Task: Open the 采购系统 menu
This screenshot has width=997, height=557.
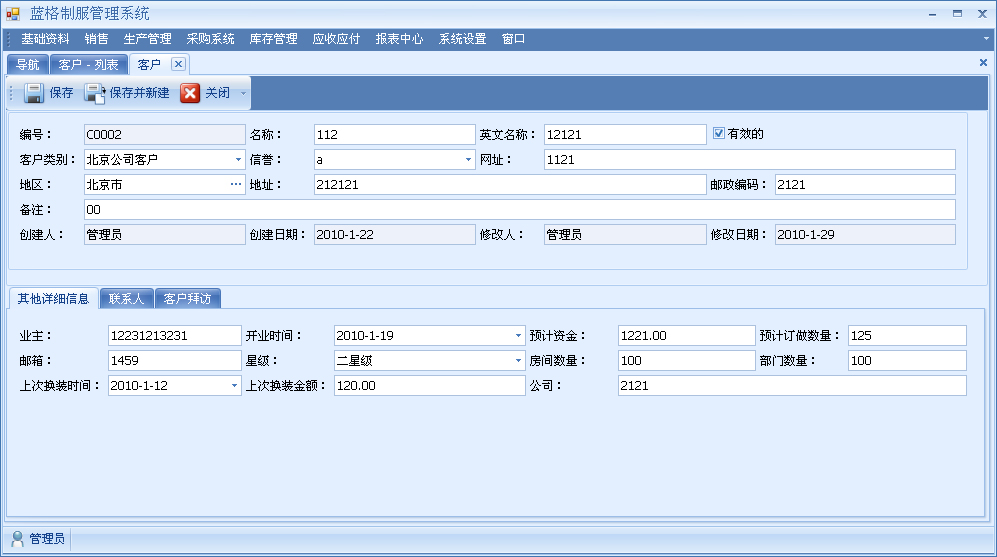Action: [x=210, y=39]
